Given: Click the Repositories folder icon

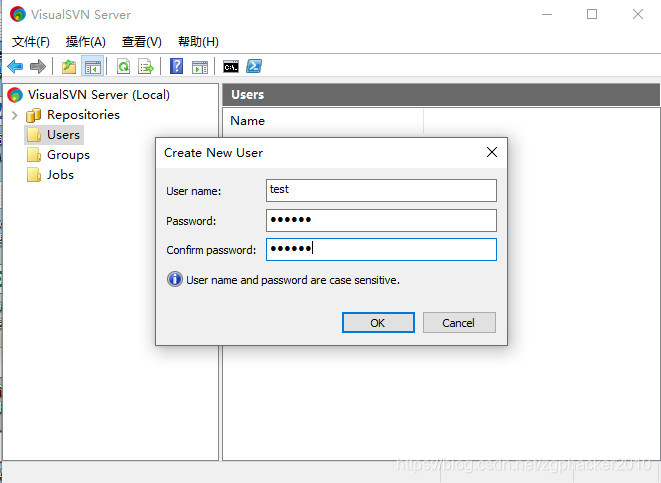Looking at the screenshot, I should tap(33, 115).
